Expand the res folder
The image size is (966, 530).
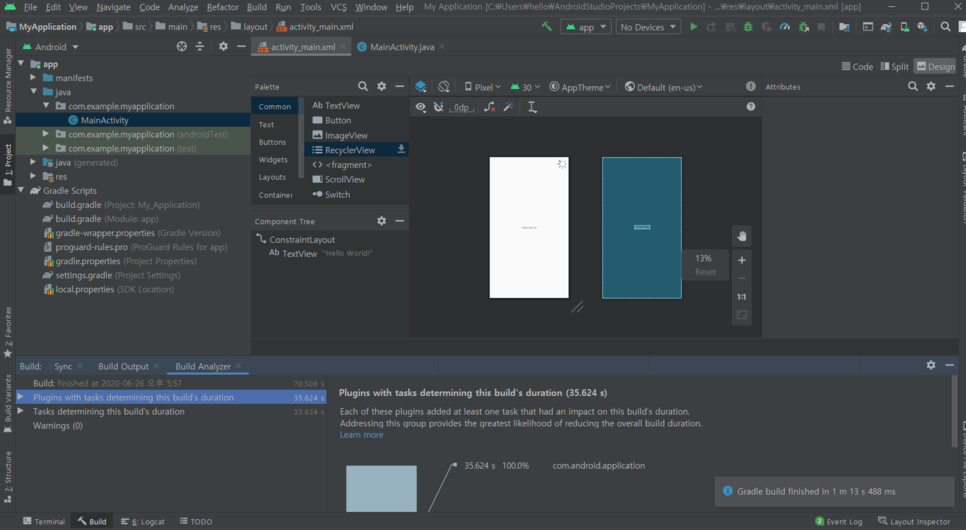[33, 176]
